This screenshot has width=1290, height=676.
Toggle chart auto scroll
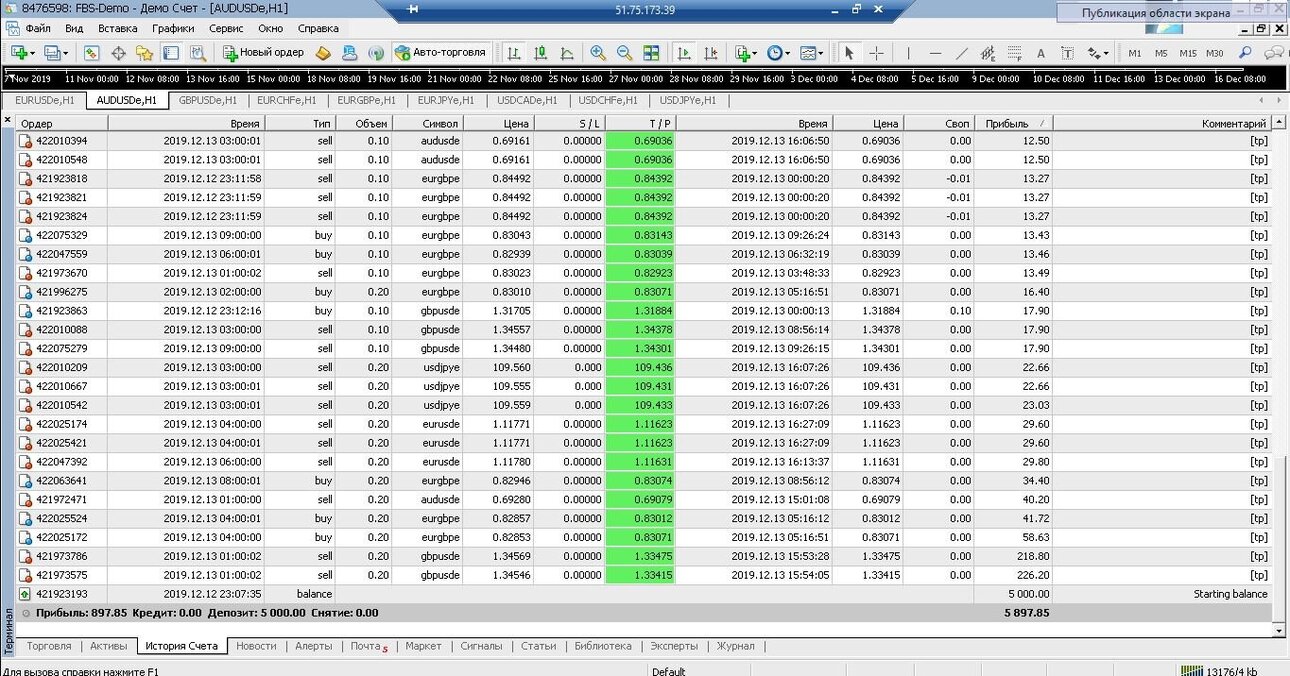pos(685,53)
